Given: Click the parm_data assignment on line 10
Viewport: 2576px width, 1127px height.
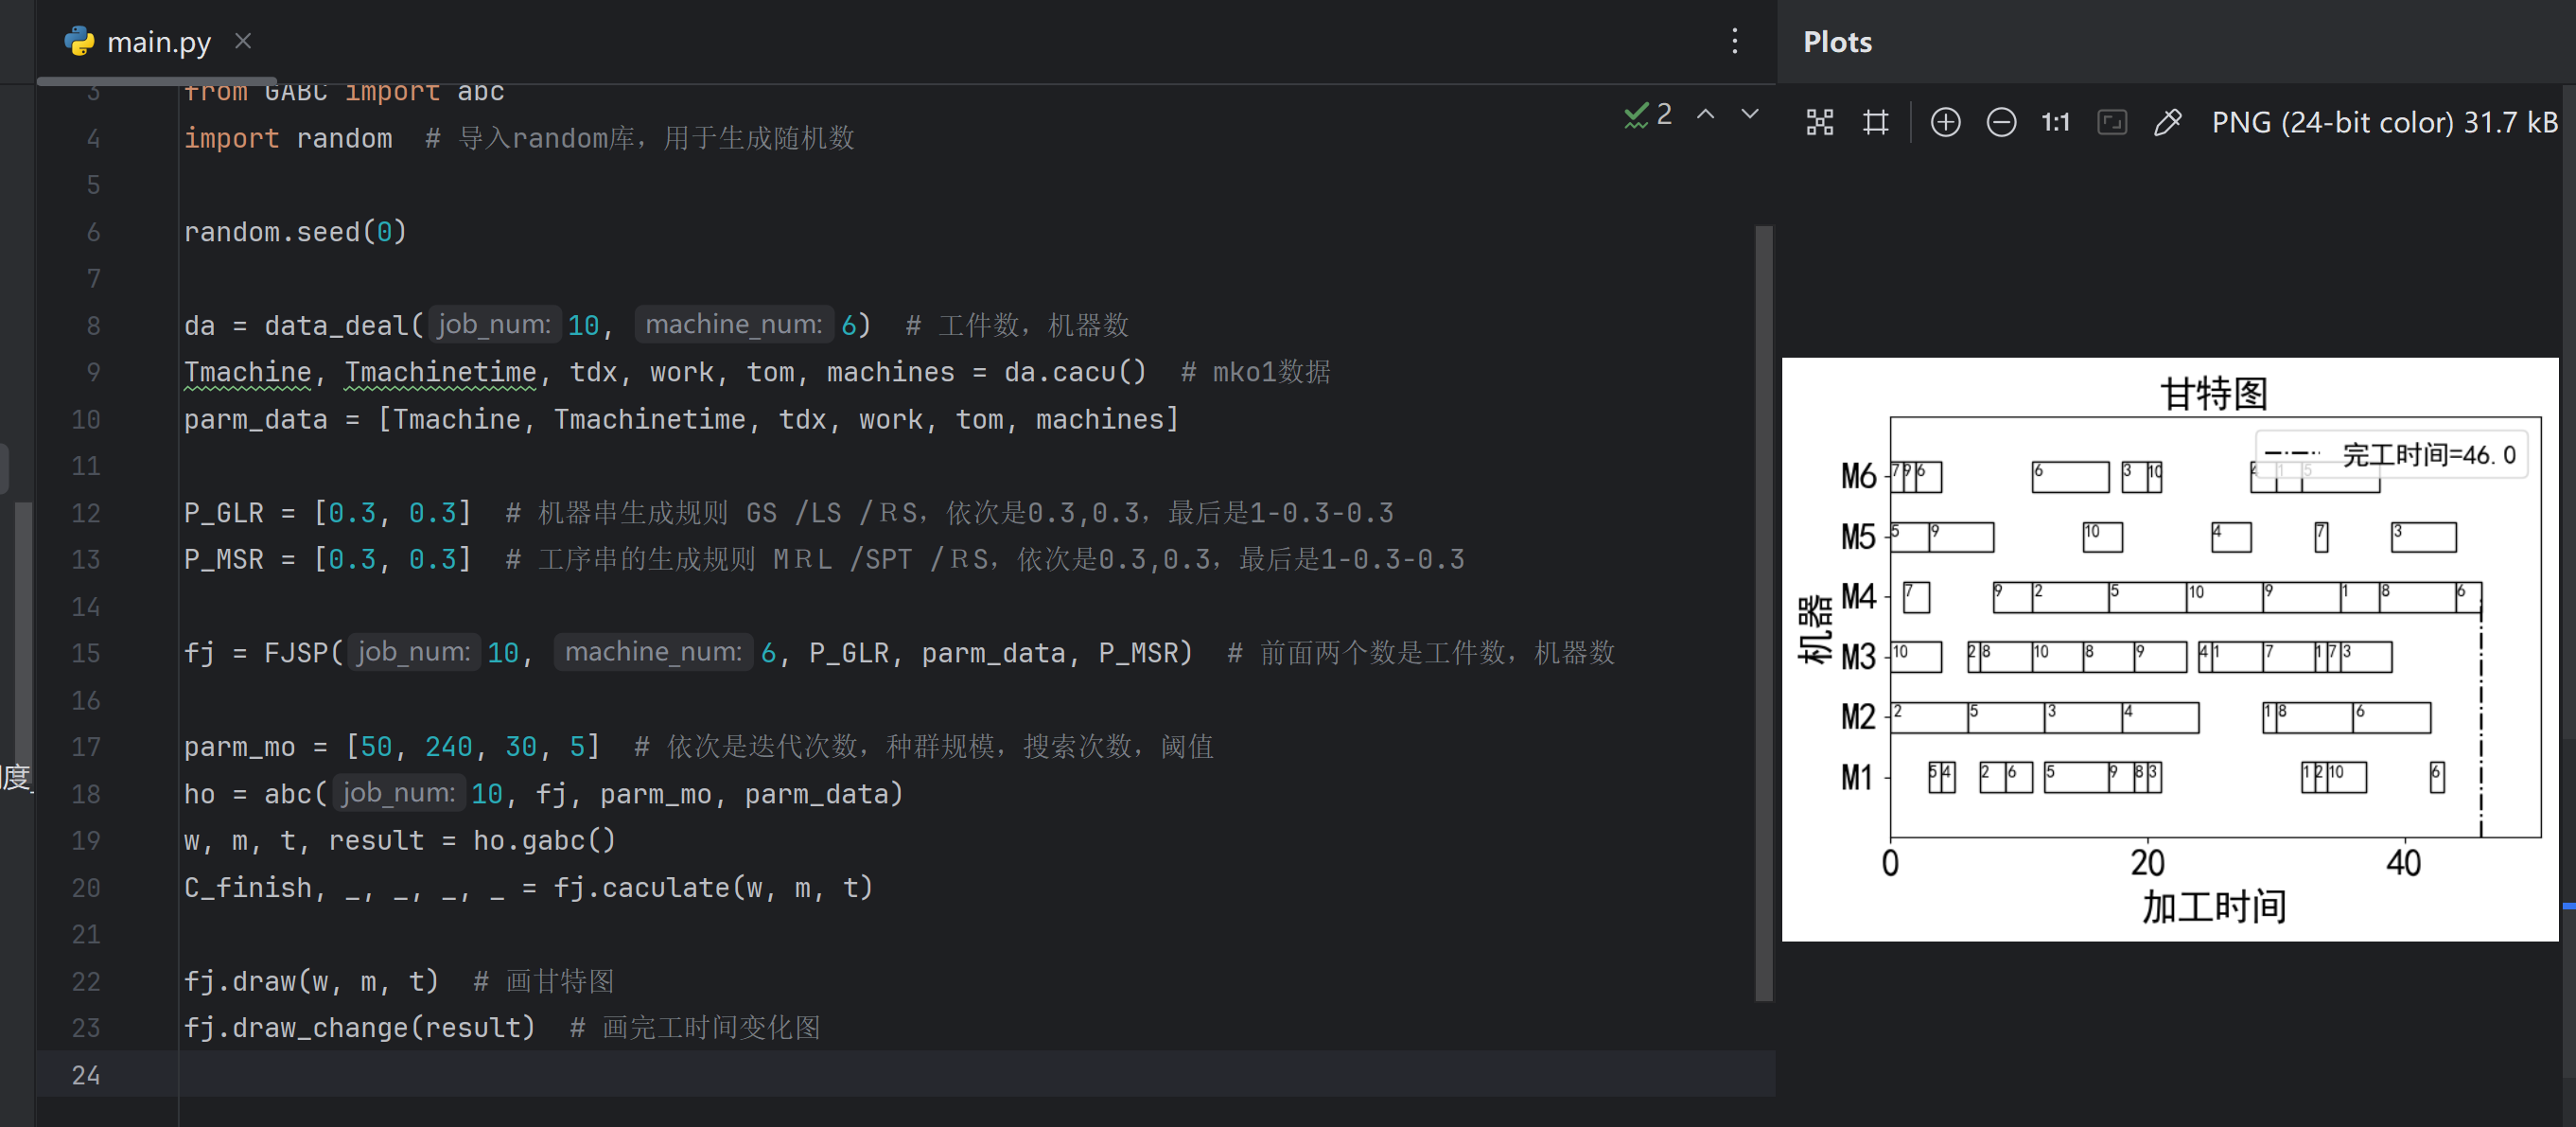Looking at the screenshot, I should pos(681,419).
